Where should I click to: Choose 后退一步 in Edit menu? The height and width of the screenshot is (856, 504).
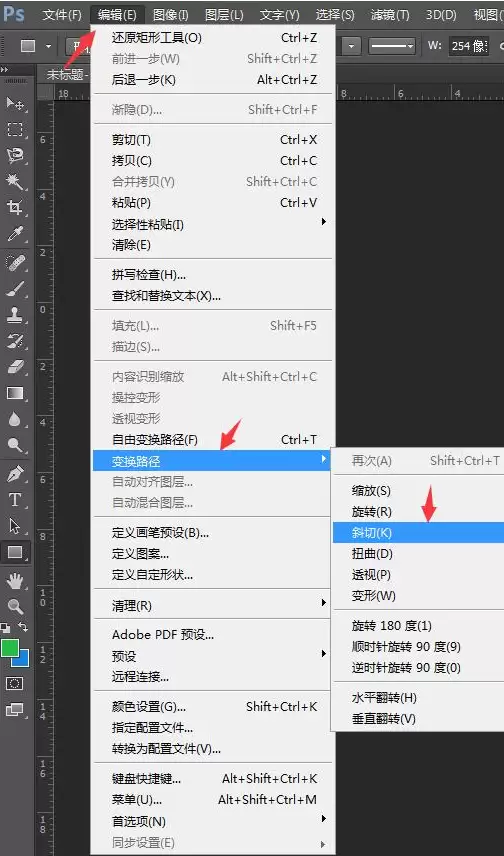pos(213,80)
